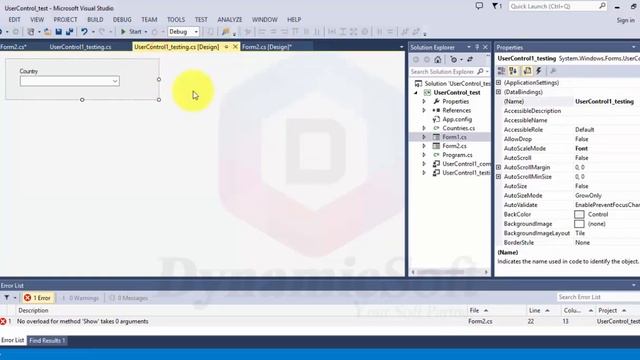Start debugging with the green Start button
This screenshot has width=640, height=360.
click(x=131, y=31)
